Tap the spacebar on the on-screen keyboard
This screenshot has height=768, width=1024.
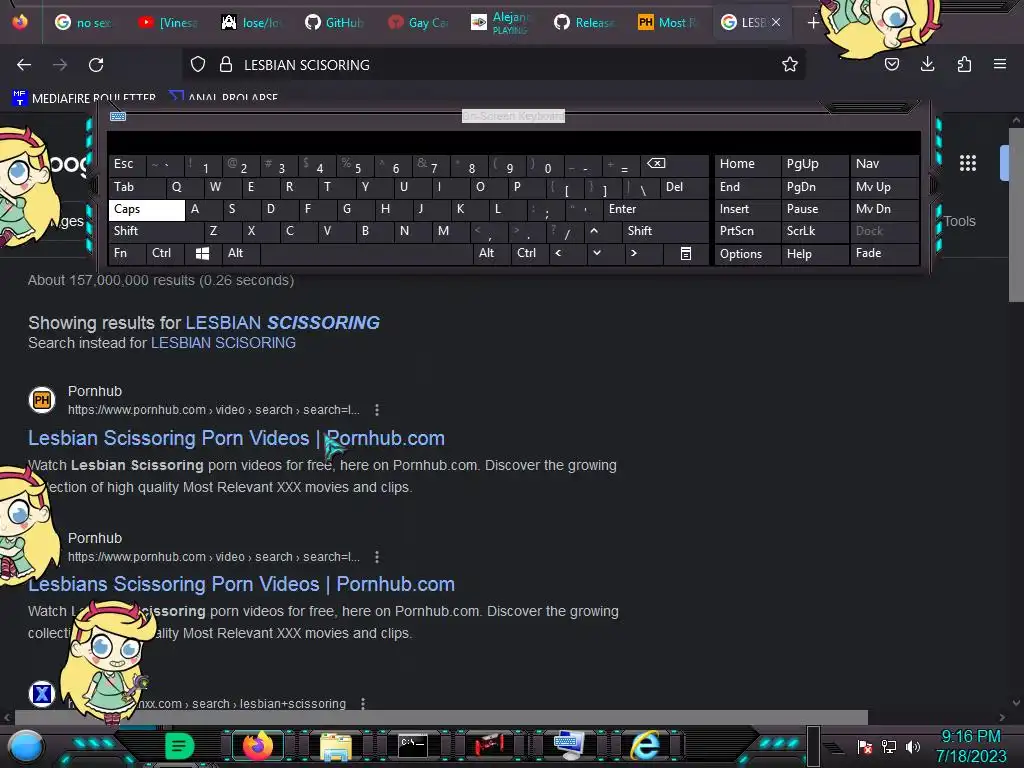366,253
